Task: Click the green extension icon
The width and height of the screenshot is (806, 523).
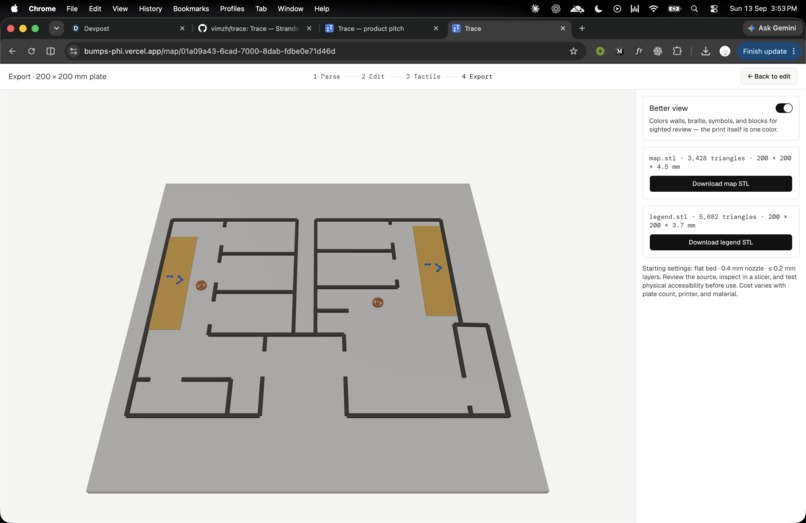Action: tap(600, 51)
